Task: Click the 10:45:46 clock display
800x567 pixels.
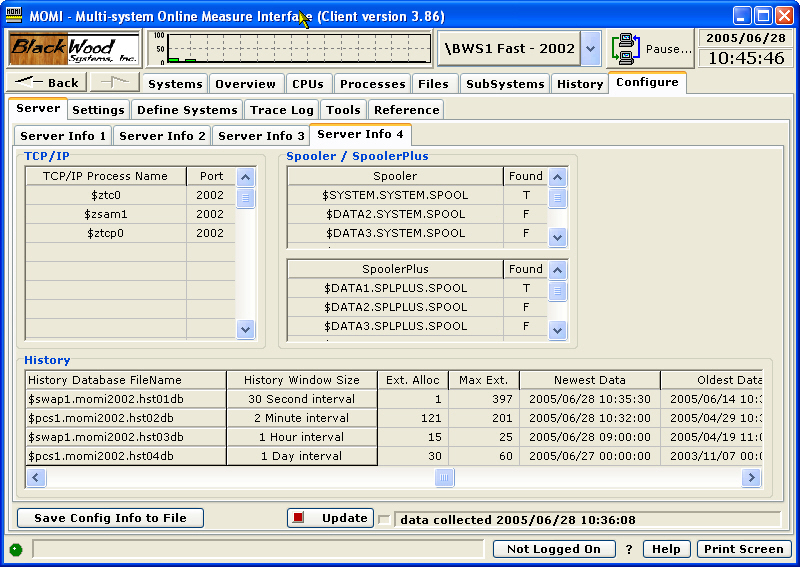Action: point(746,58)
